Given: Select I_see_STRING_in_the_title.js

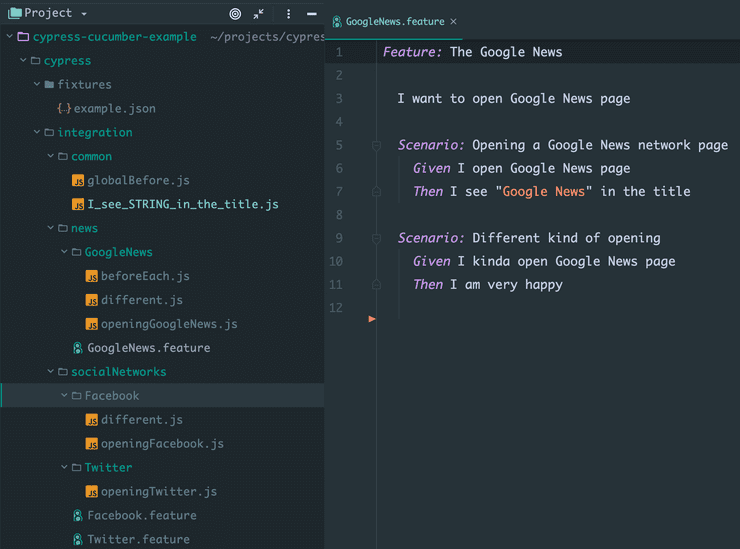Looking at the screenshot, I should point(183,204).
